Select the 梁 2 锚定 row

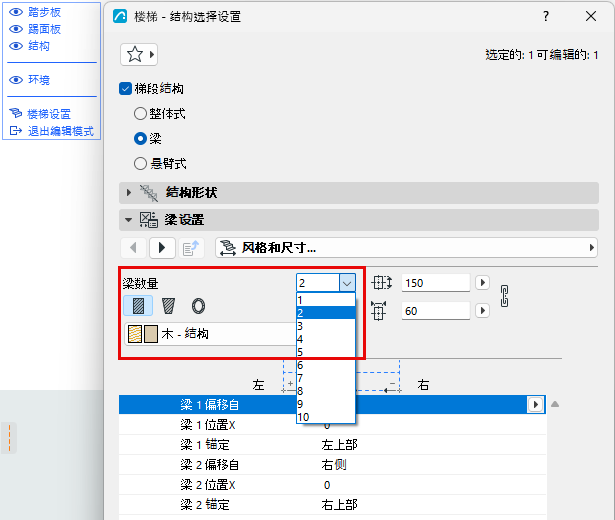(332, 505)
